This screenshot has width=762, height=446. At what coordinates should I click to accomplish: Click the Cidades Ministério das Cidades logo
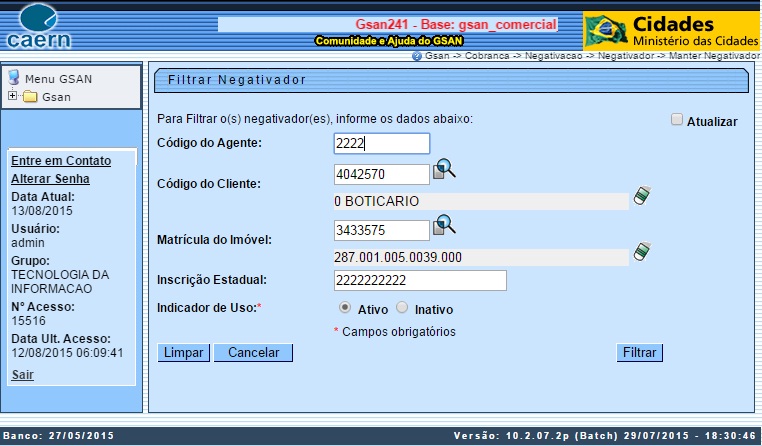(671, 31)
